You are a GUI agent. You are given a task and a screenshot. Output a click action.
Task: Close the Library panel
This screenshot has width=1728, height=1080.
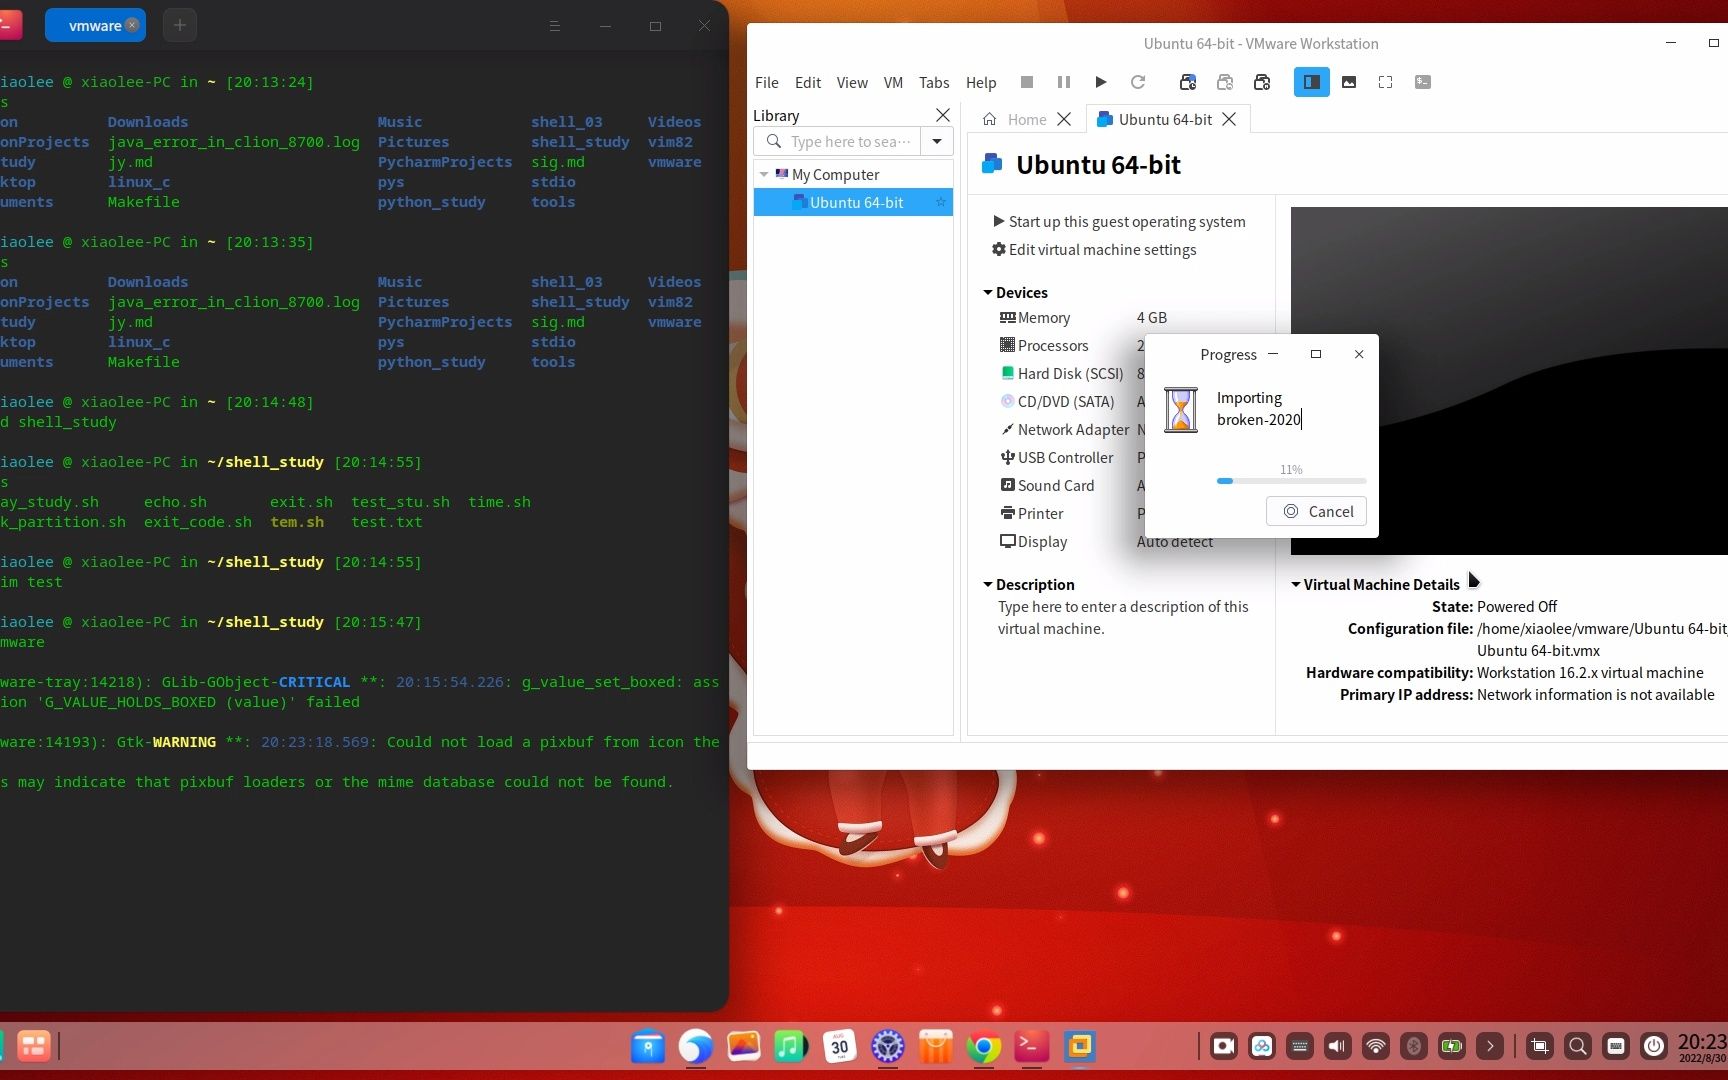(942, 115)
